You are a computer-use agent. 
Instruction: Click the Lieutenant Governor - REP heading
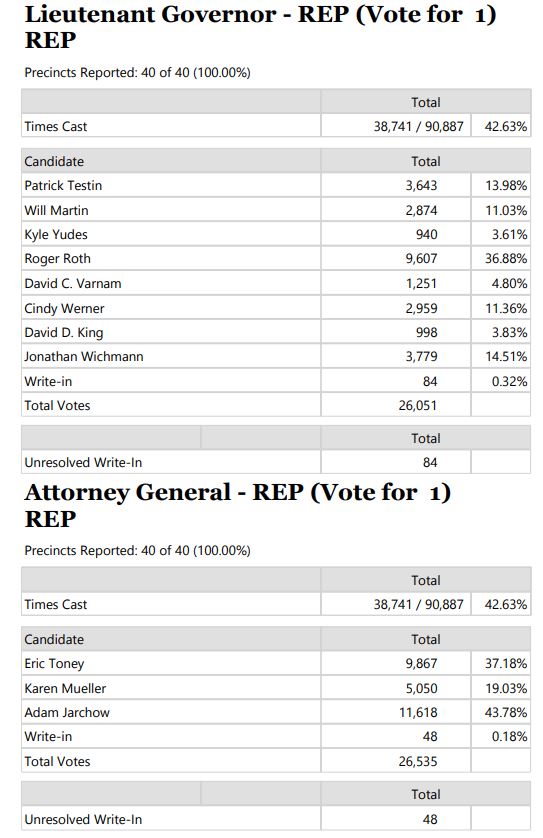(260, 27)
